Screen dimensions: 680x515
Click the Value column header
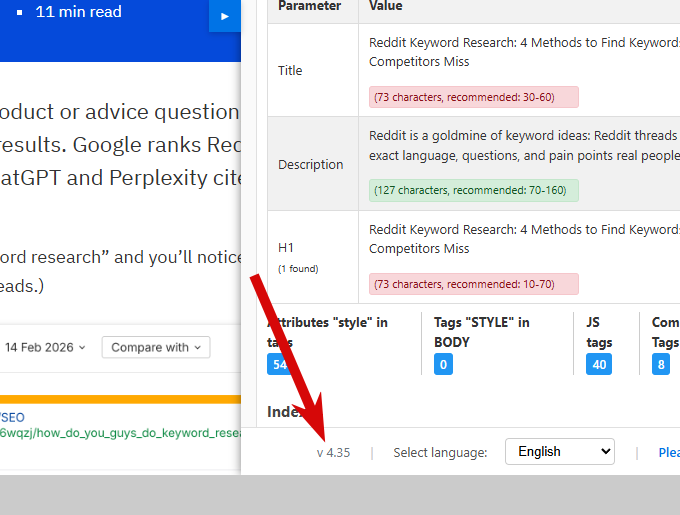386,6
